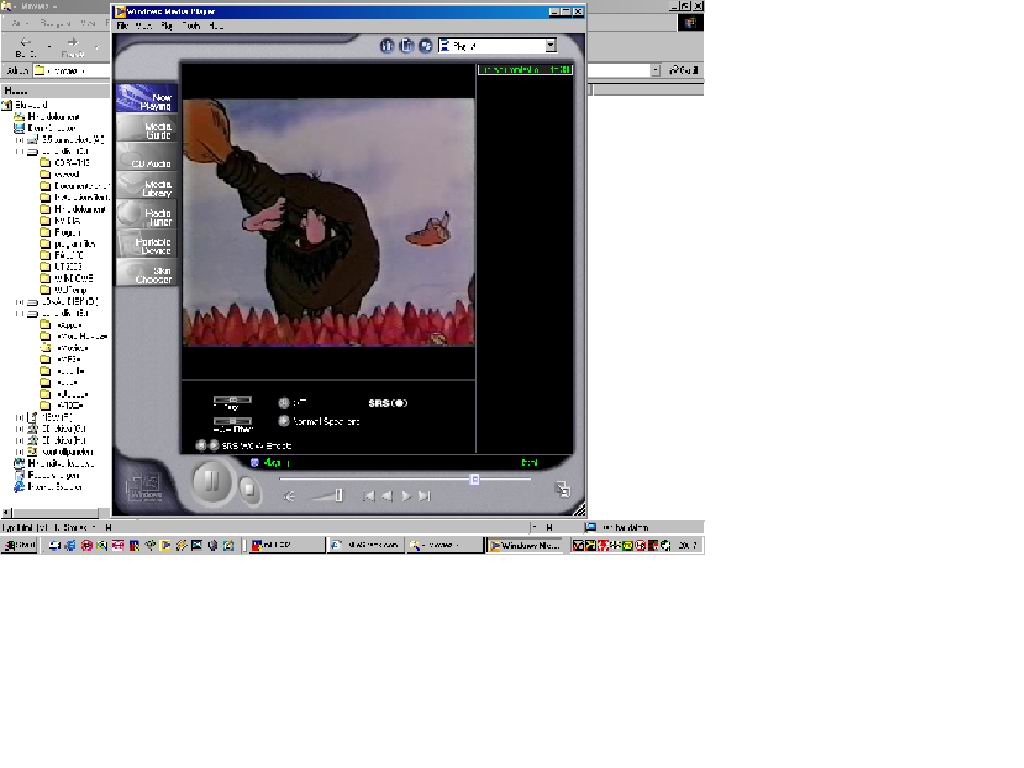Click the Windows Media logo in player corner

[x=144, y=487]
